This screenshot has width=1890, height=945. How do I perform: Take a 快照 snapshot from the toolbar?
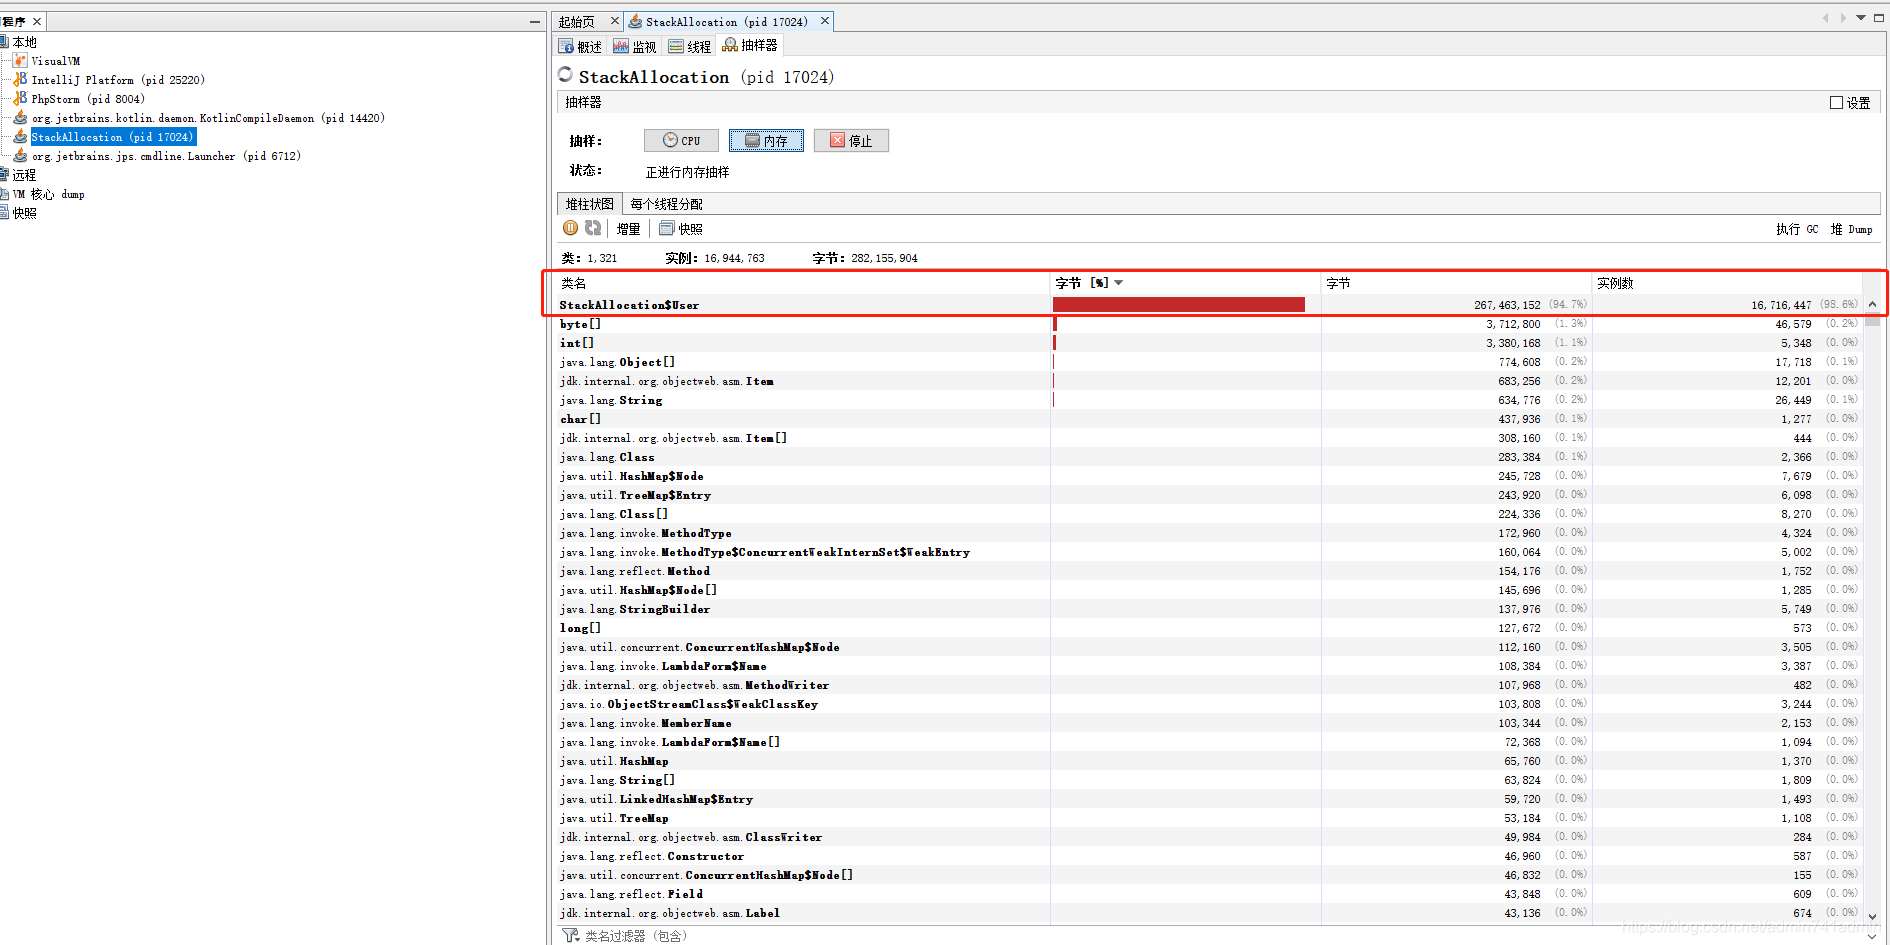coord(681,229)
